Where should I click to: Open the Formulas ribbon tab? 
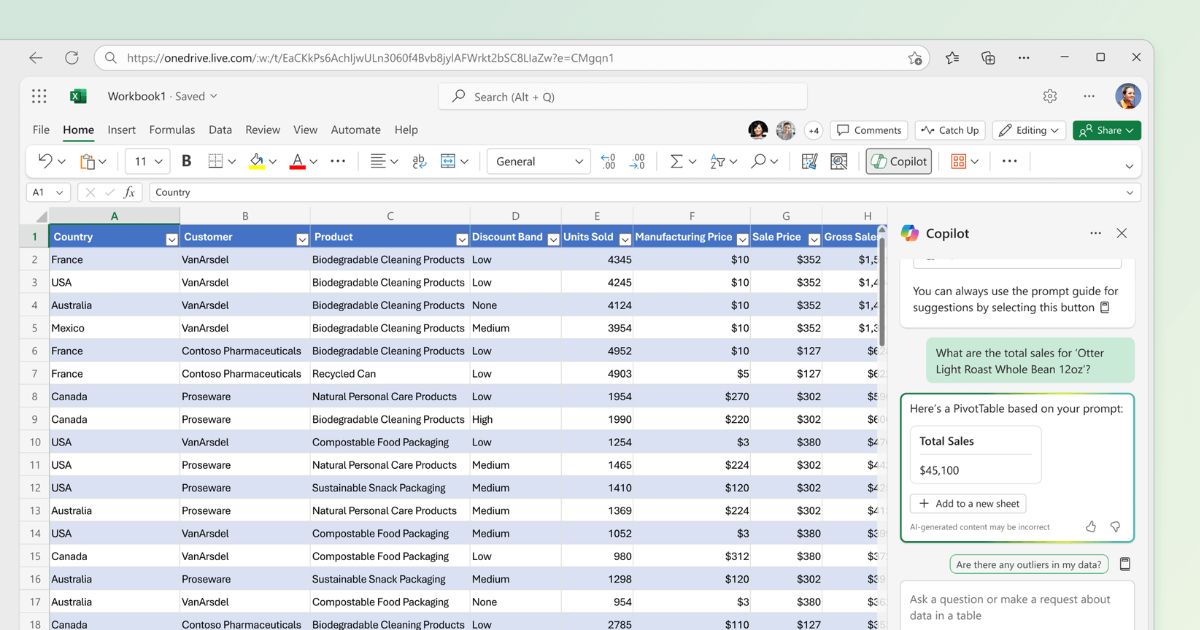click(x=172, y=130)
